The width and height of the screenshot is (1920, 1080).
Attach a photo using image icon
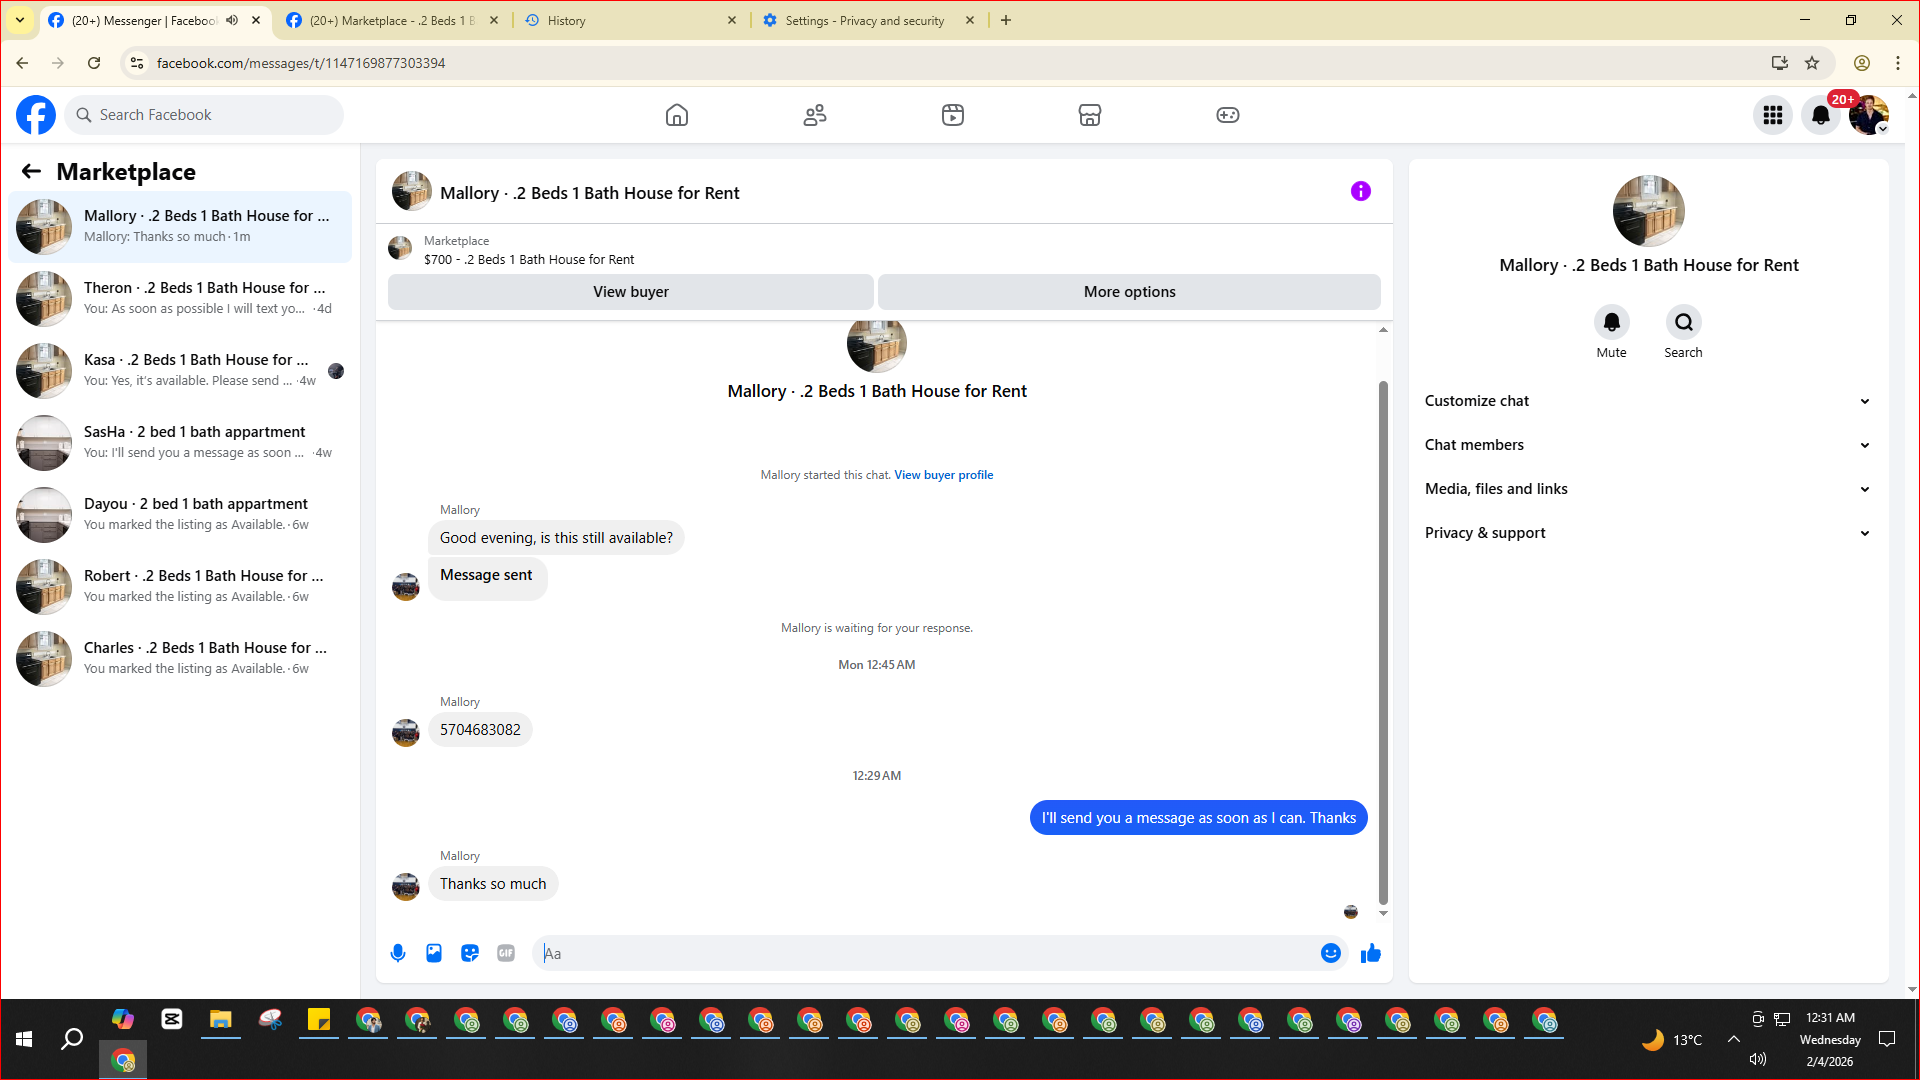434,953
